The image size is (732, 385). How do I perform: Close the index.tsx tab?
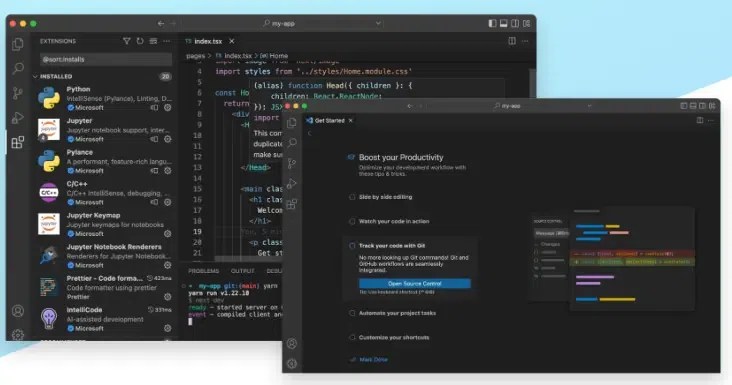click(x=232, y=41)
